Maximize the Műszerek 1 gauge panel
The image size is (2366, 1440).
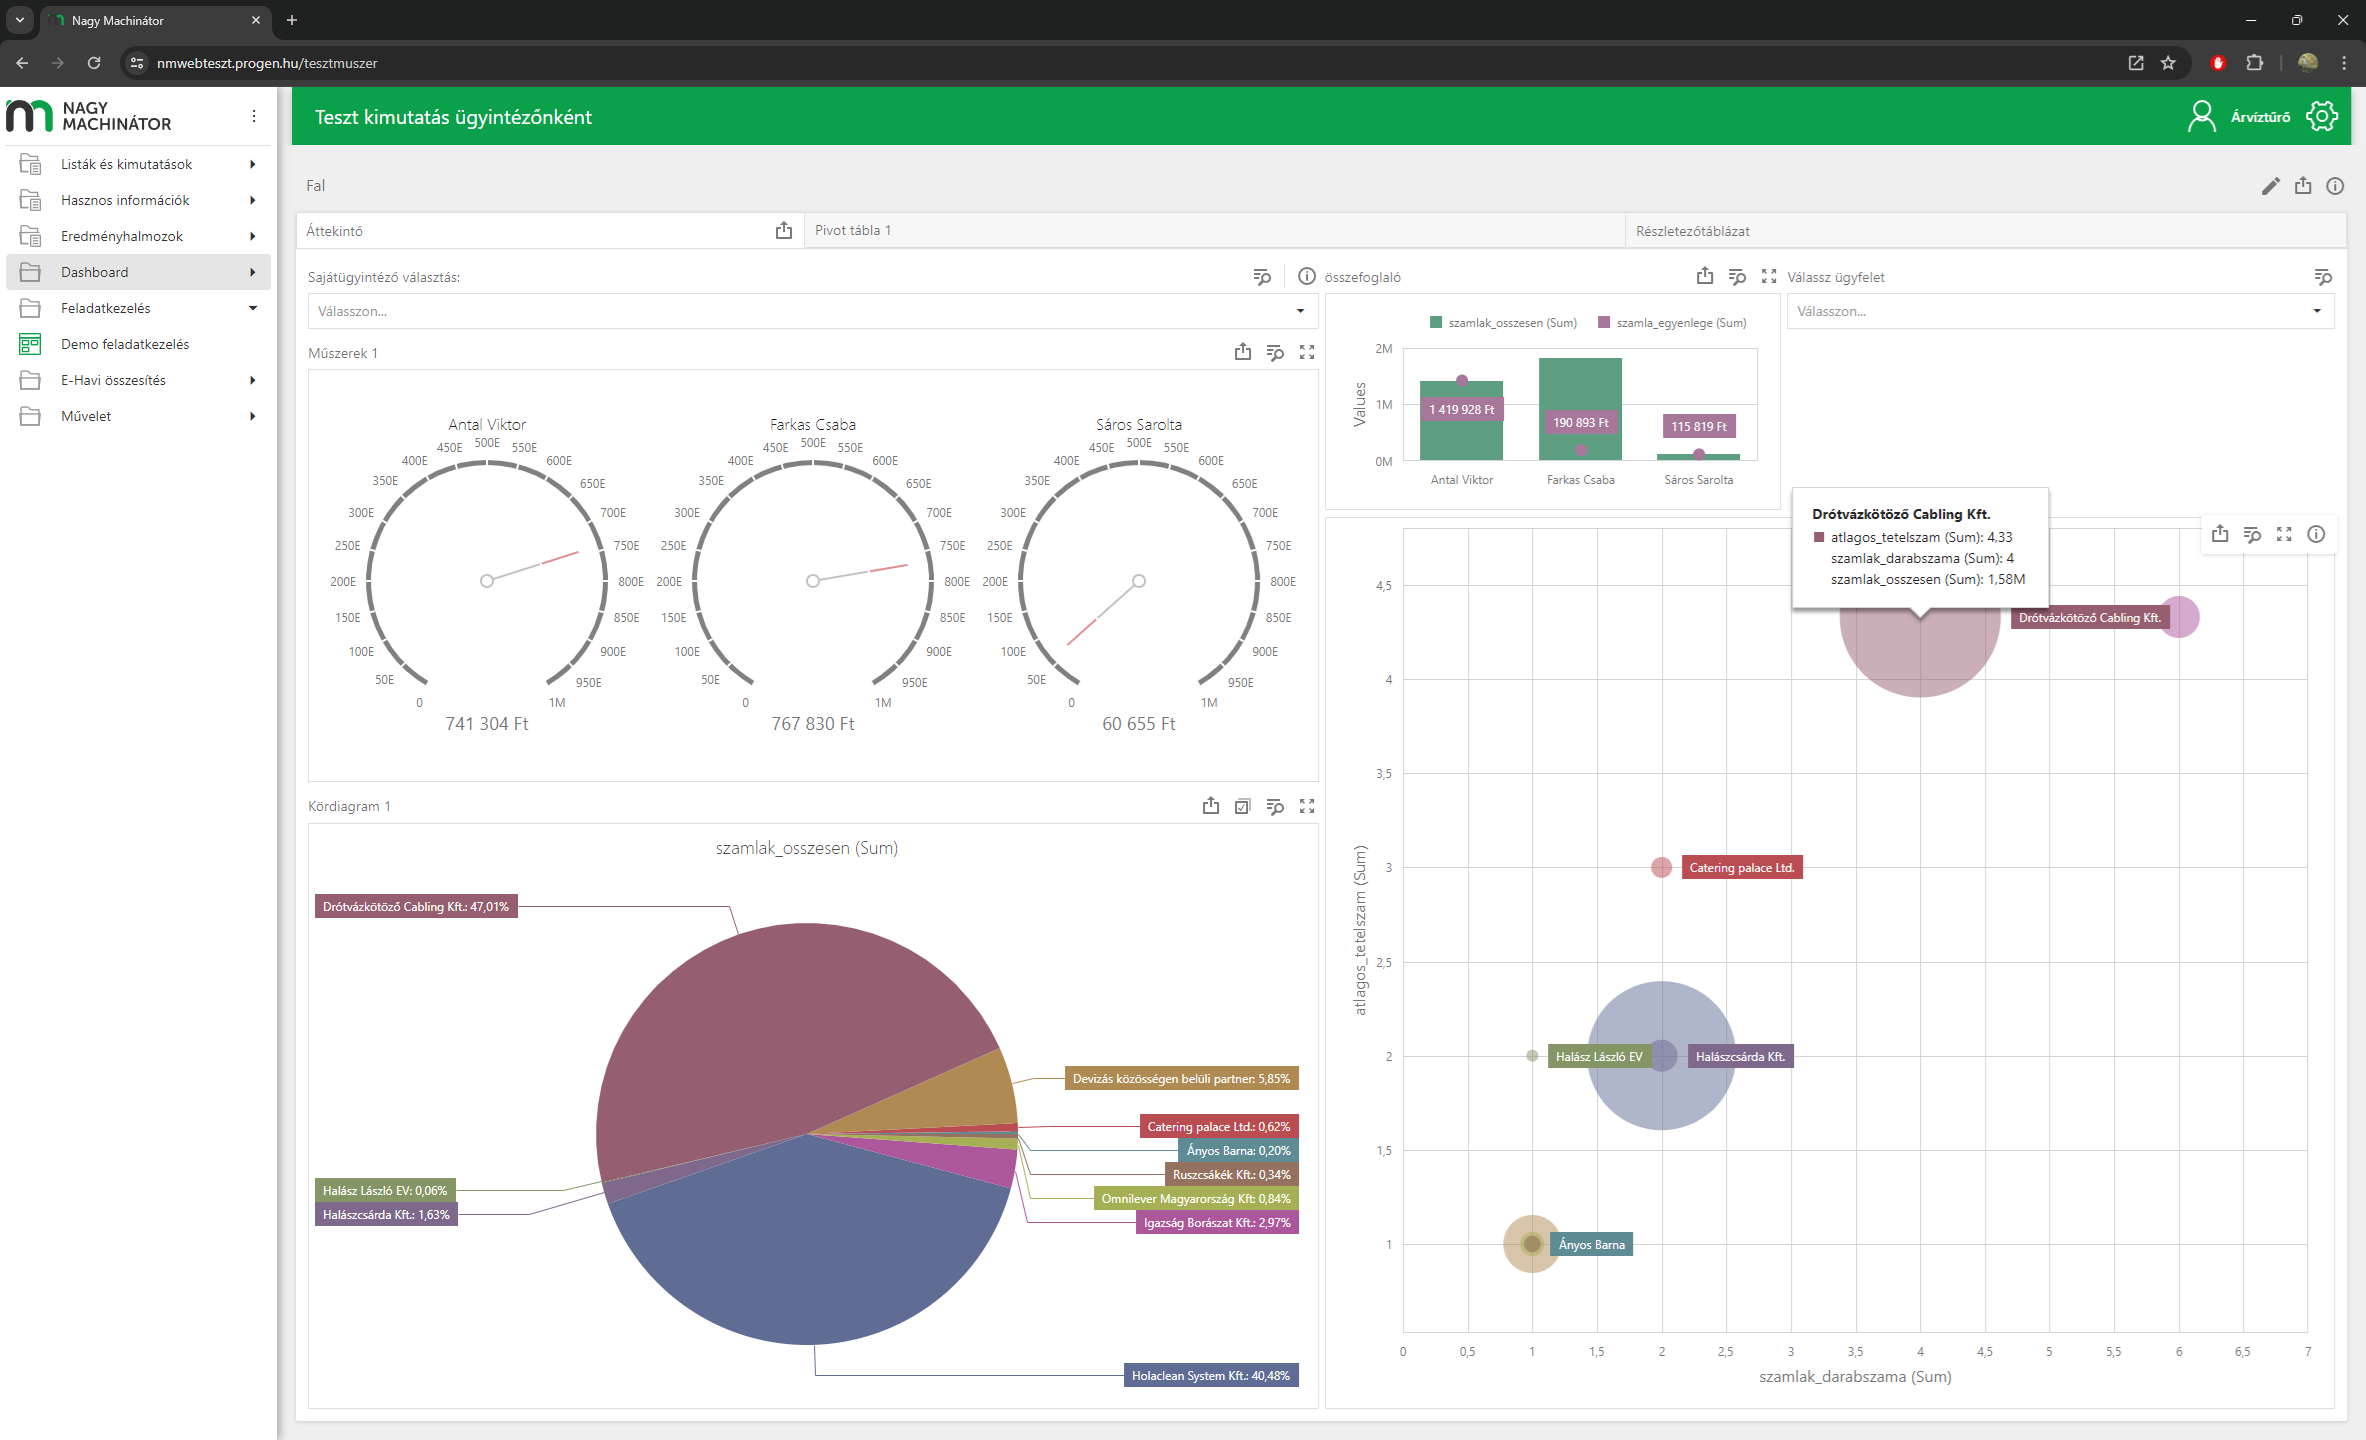point(1306,353)
